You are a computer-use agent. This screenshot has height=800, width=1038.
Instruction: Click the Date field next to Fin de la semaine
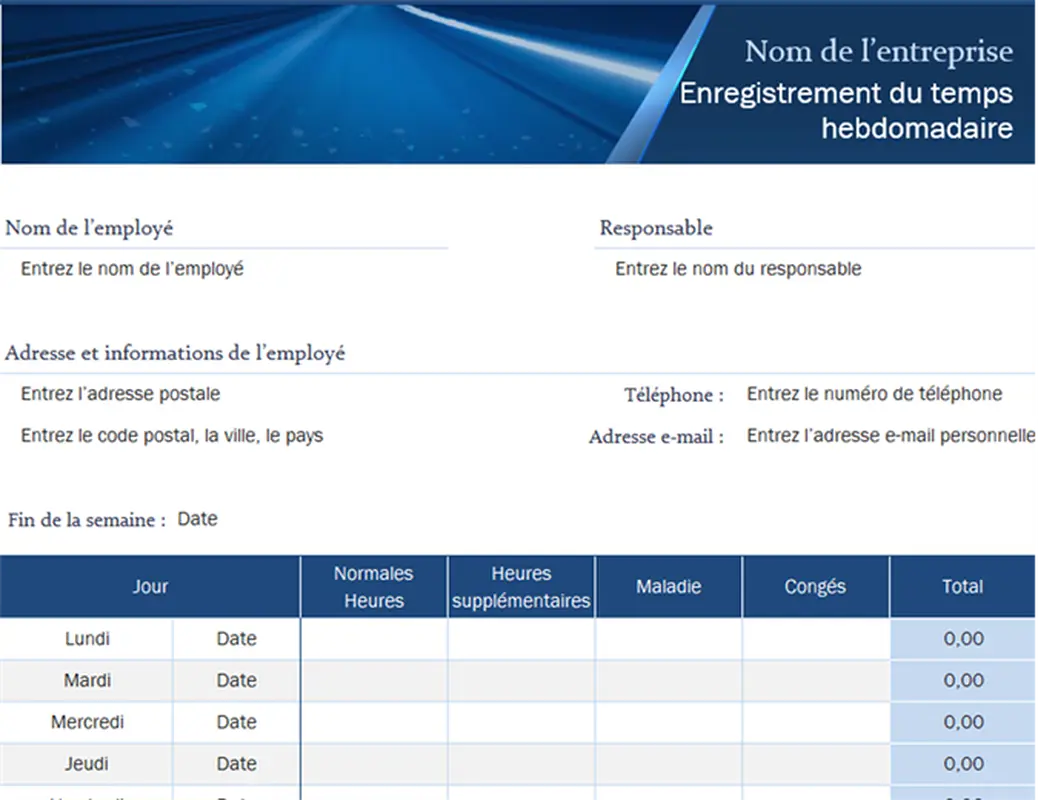[197, 519]
